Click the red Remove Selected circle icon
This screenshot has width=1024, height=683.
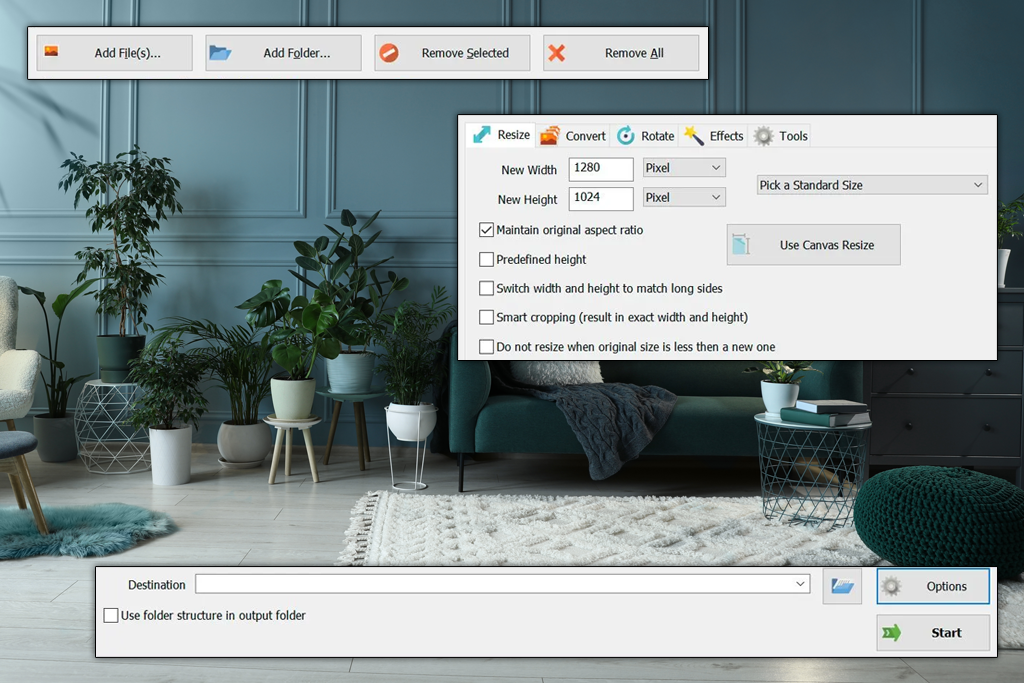pyautogui.click(x=389, y=53)
